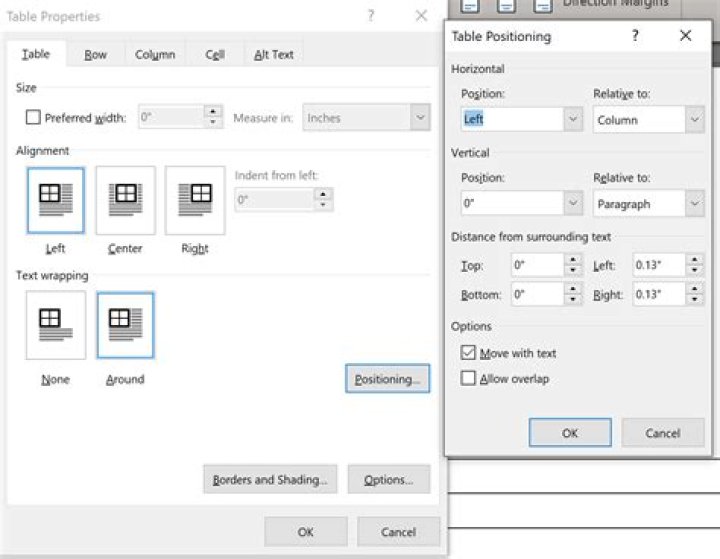
Task: Confirm Table Positioning with OK
Action: point(570,433)
